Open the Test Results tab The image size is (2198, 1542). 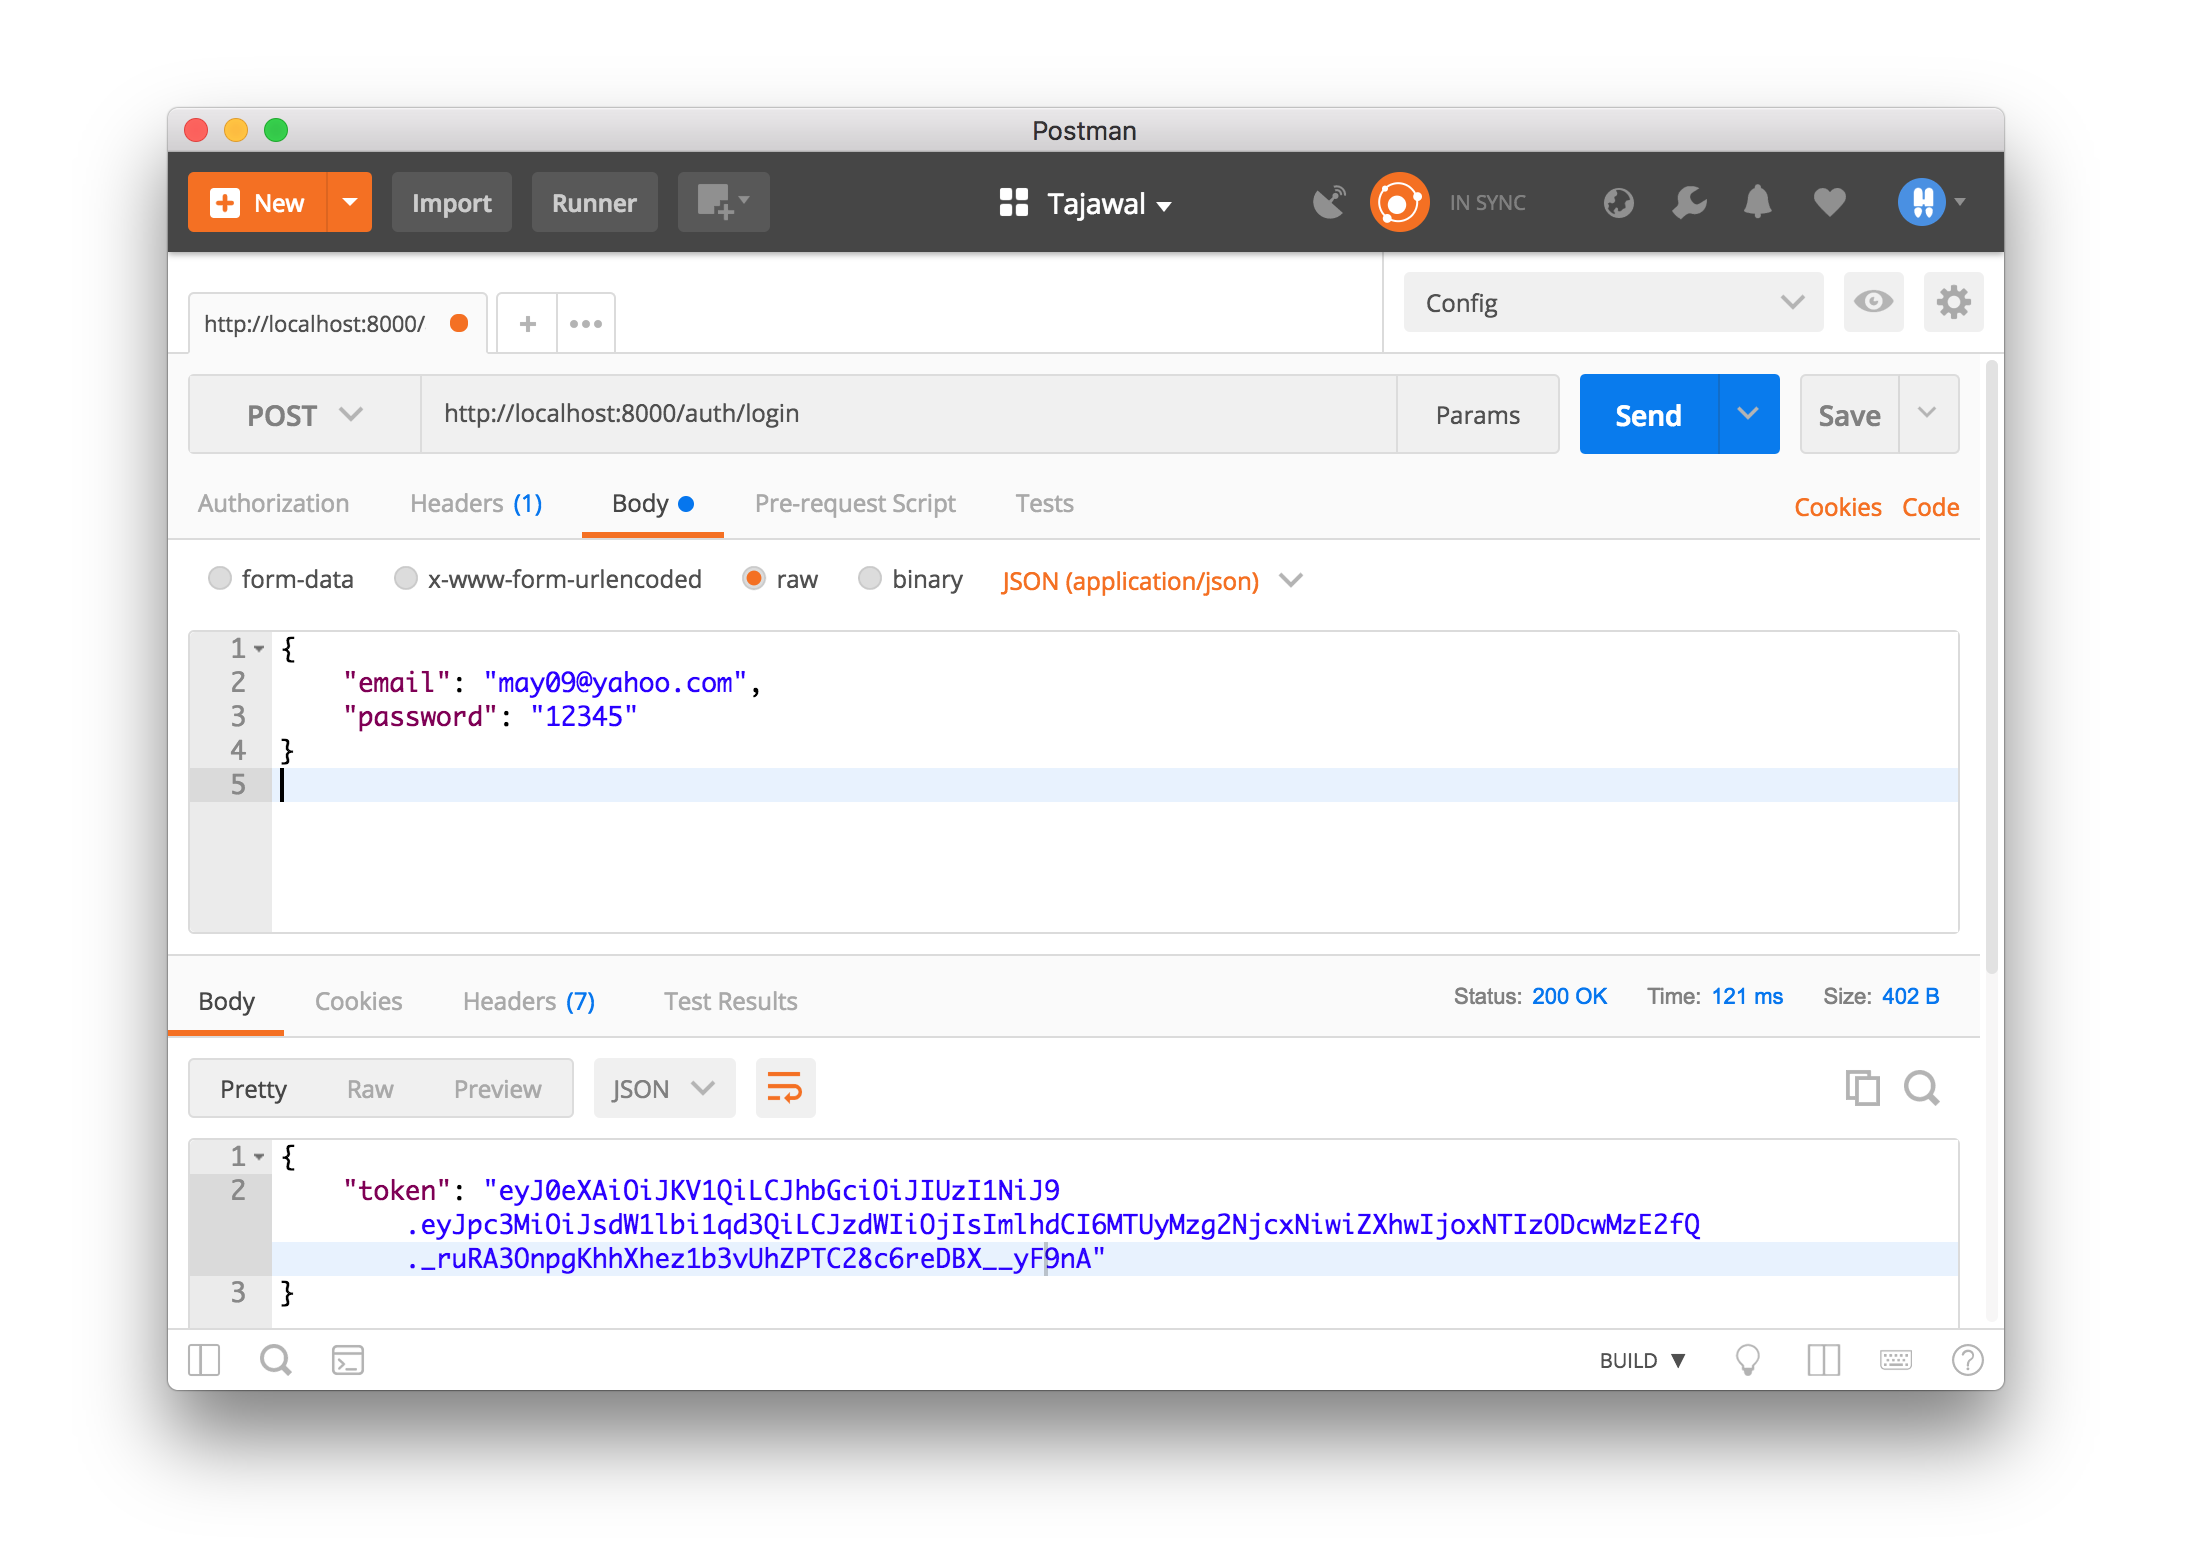coord(730,1002)
